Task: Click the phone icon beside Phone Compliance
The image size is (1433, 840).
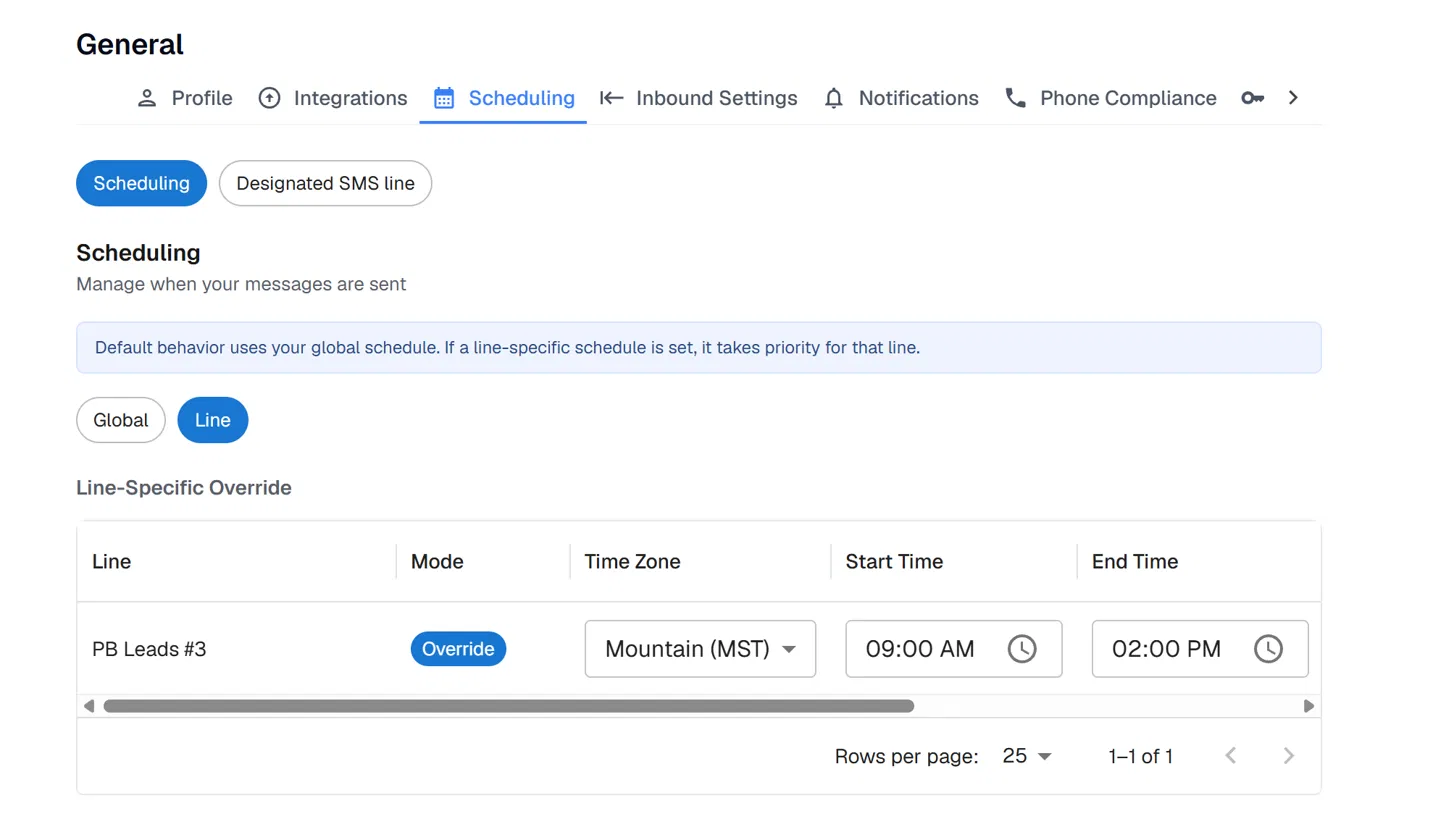Action: (1016, 98)
